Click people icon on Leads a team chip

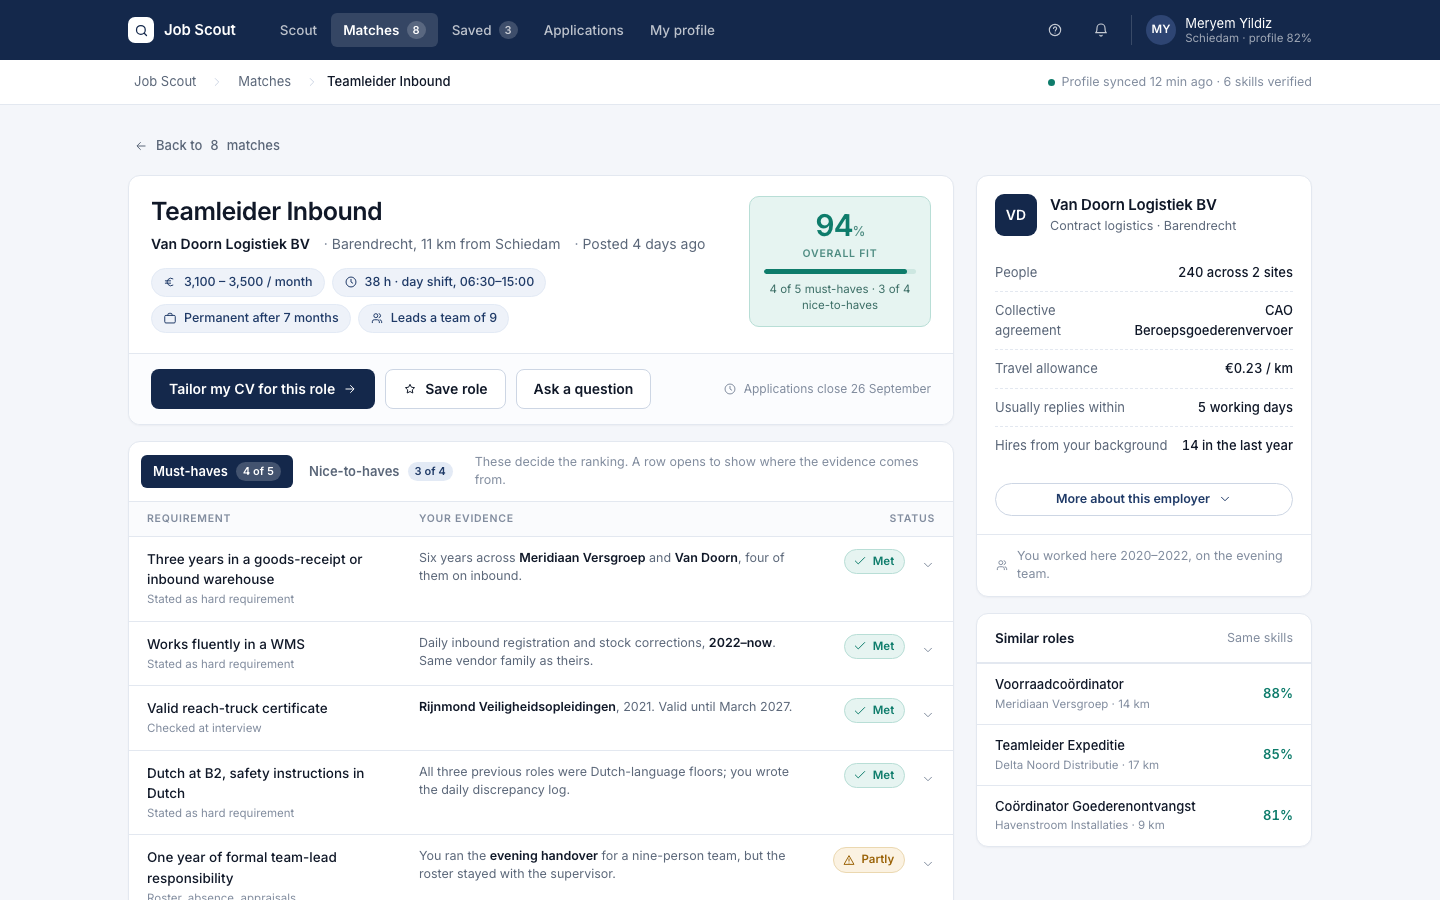click(377, 318)
